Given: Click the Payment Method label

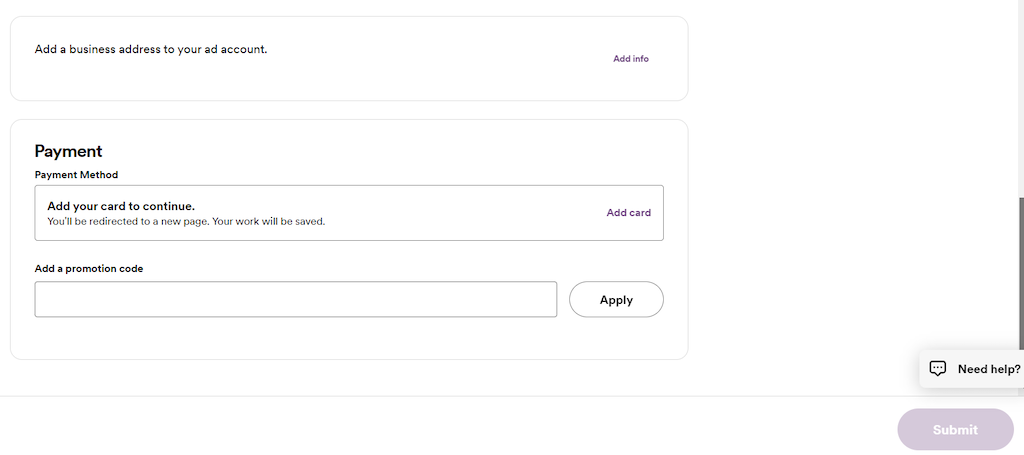Looking at the screenshot, I should click(76, 175).
